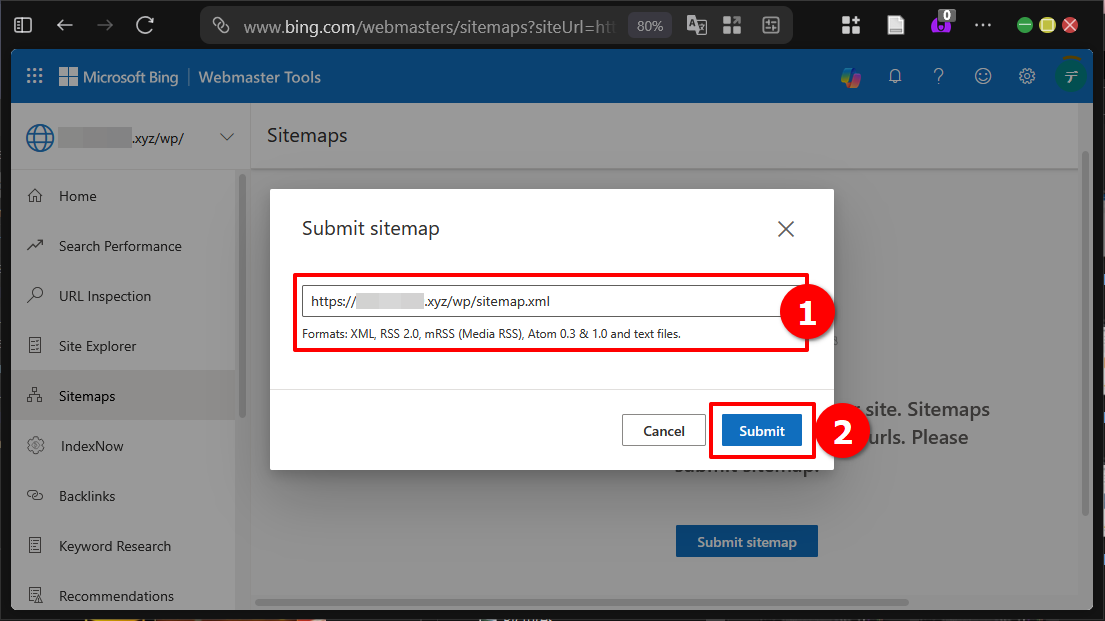Go to the Home section

[79, 195]
